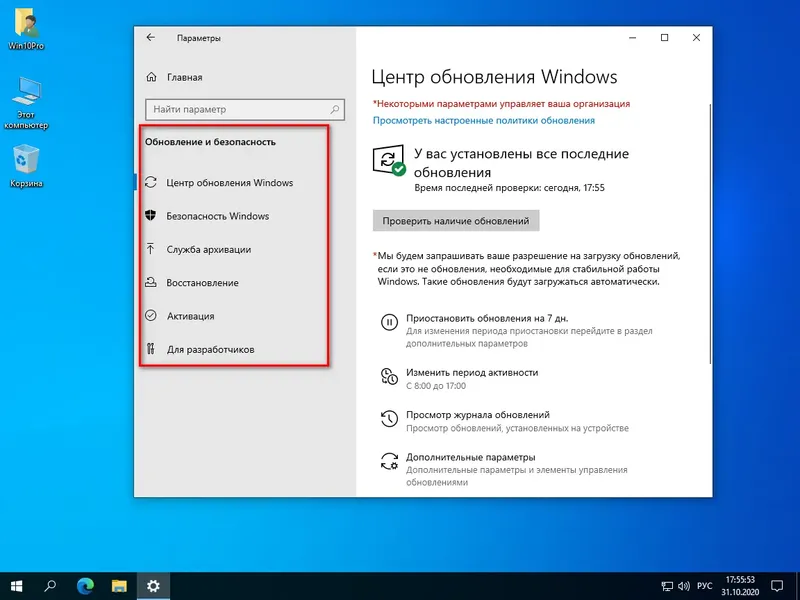Screen dimensions: 800x600
Task: Open File Explorer from the taskbar
Action: [x=116, y=587]
